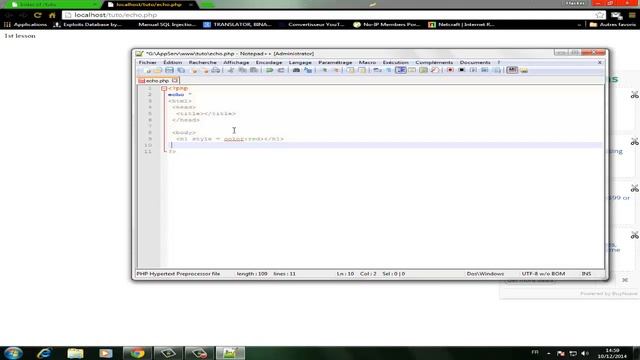The width and height of the screenshot is (640, 360).
Task: Stop macro recording with the black square
Action: pos(462,70)
